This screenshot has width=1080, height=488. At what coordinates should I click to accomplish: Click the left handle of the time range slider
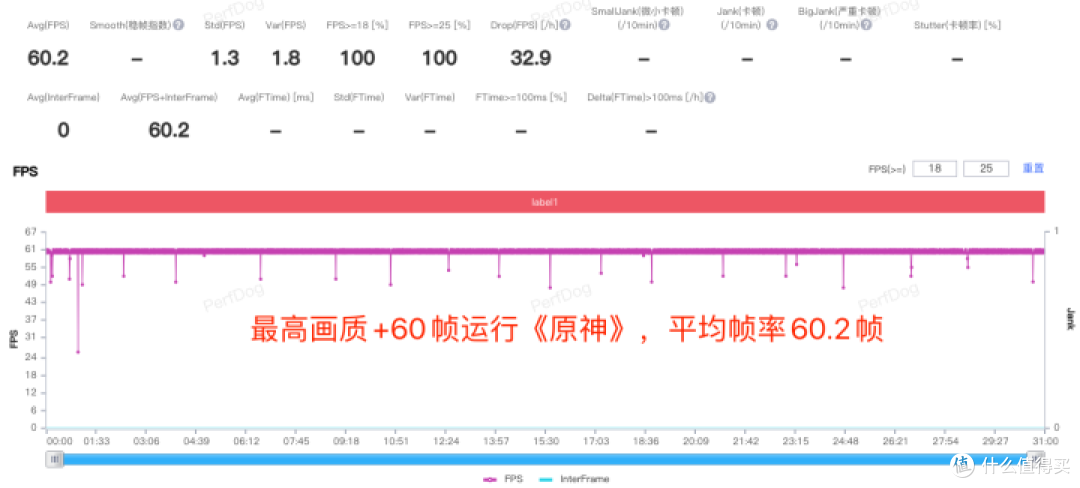(x=55, y=459)
